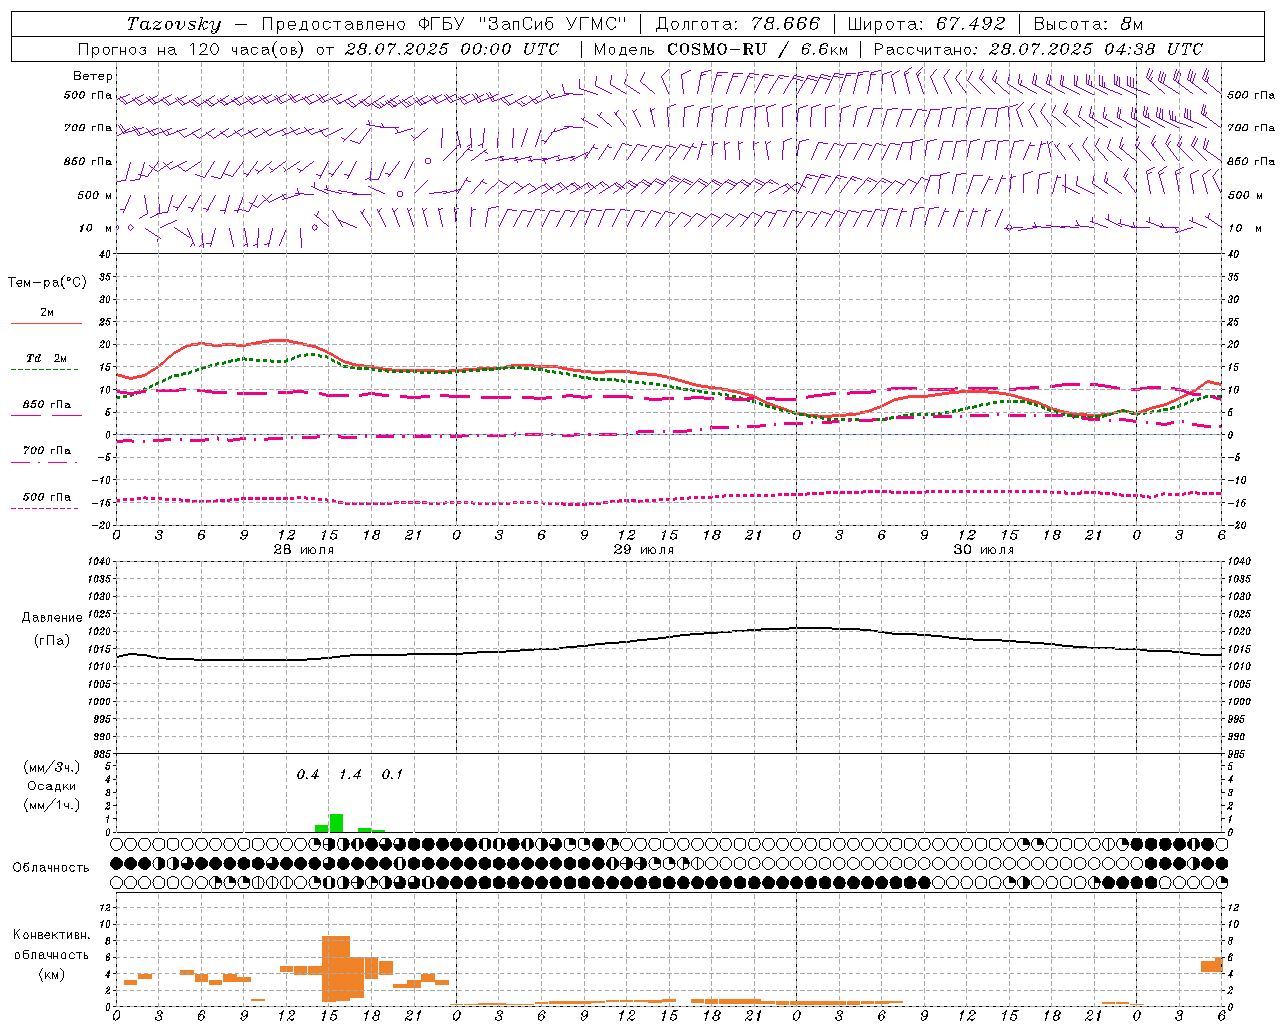Click the (мм/3ч.) precipitation unit label
This screenshot has height=1024, width=1280.
tap(52, 768)
